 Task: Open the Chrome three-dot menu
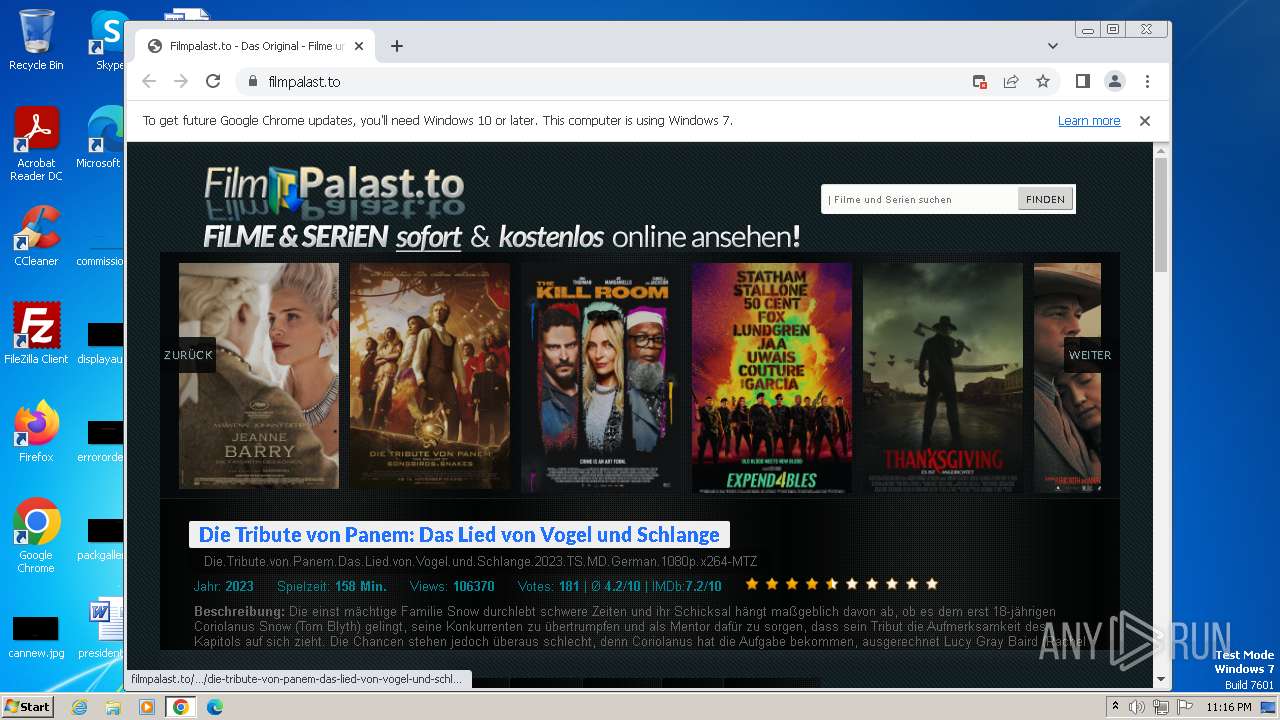point(1147,81)
